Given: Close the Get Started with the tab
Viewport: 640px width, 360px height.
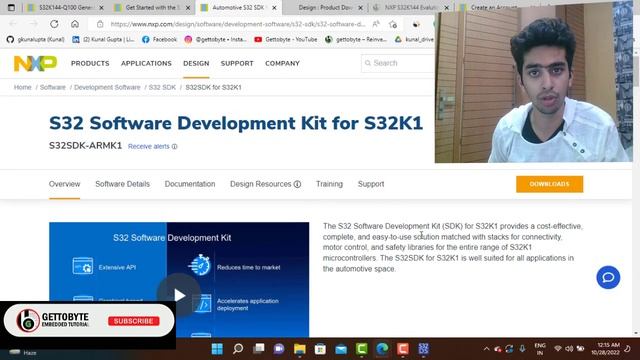Looking at the screenshot, I should tap(188, 8).
